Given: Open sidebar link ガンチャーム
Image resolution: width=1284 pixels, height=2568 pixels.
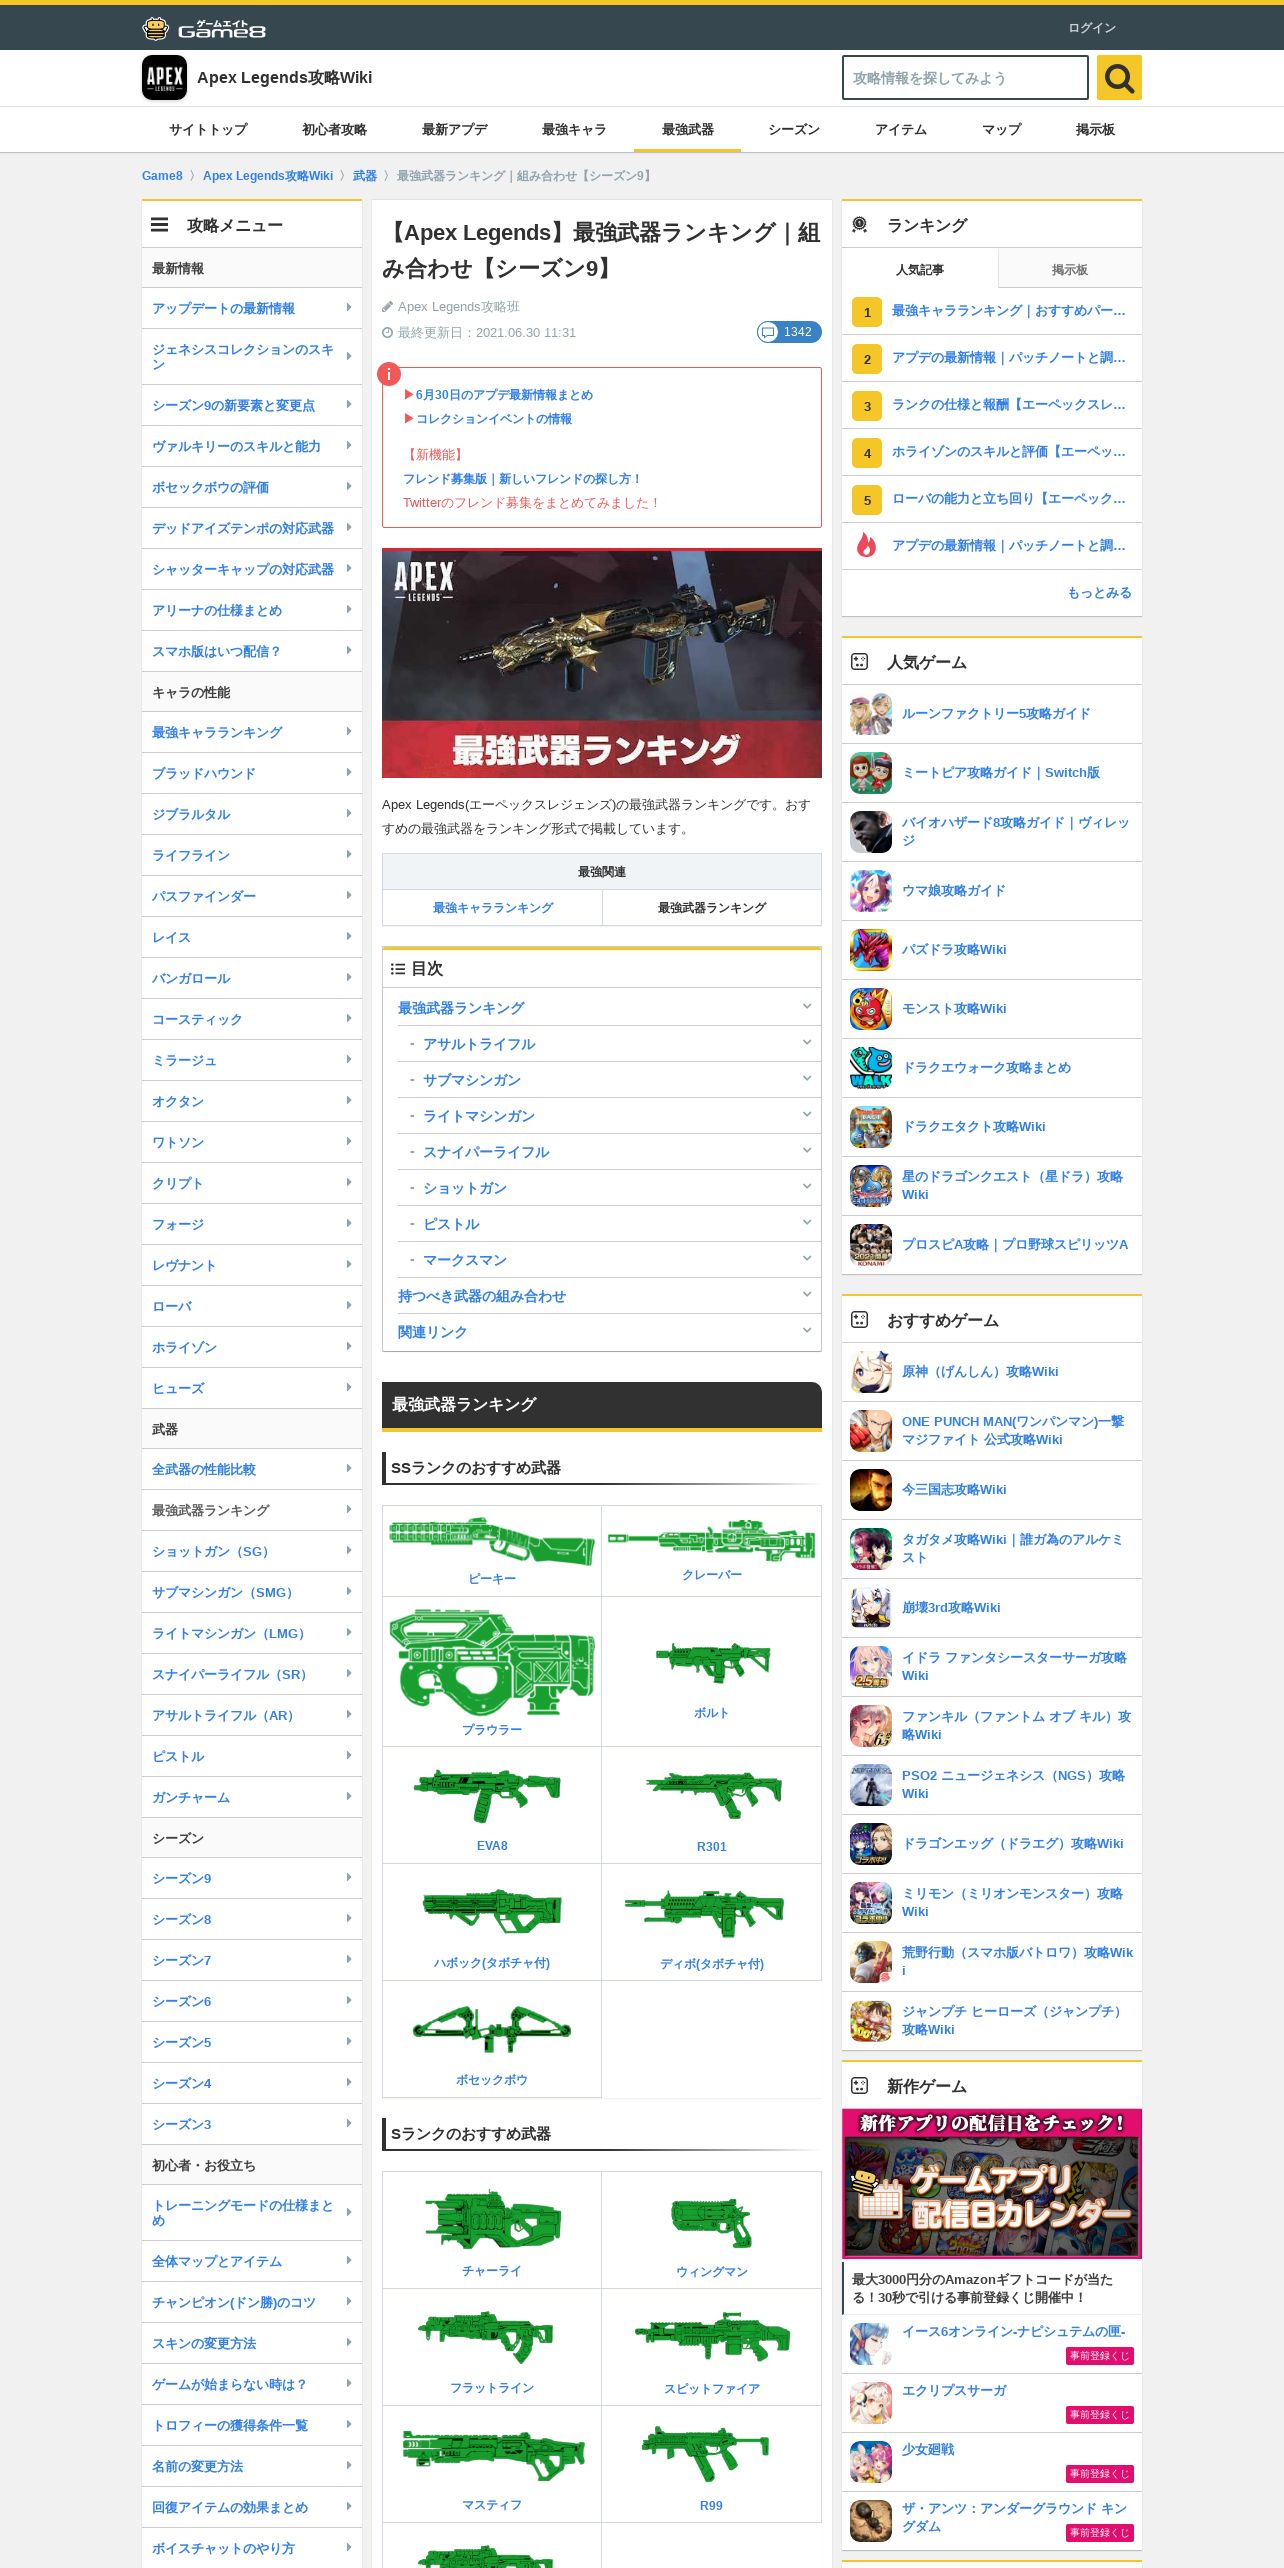Looking at the screenshot, I should [x=251, y=1797].
